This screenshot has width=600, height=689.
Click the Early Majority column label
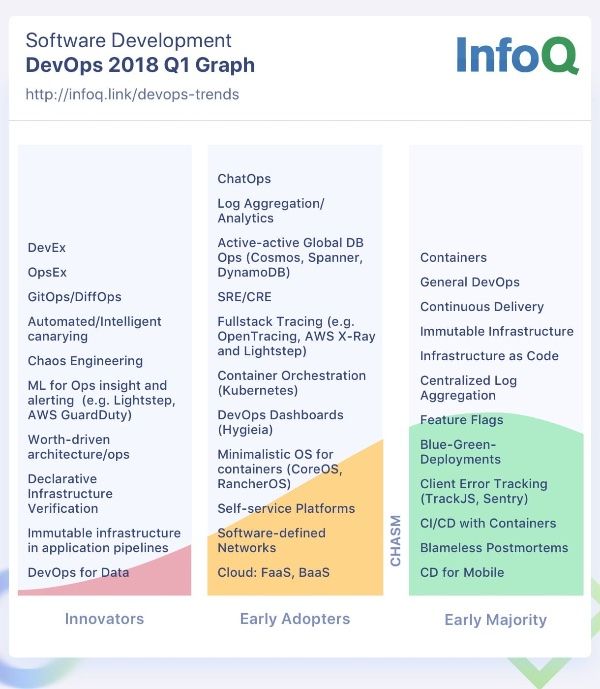495,620
